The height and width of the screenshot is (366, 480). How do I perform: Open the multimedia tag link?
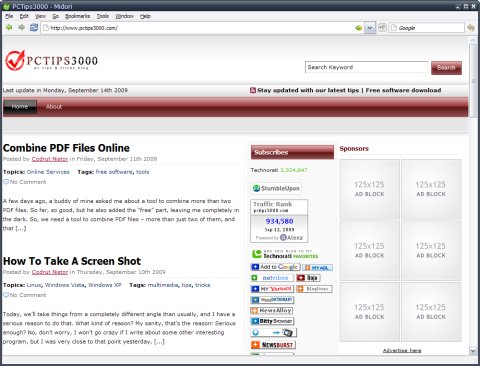[x=163, y=285]
